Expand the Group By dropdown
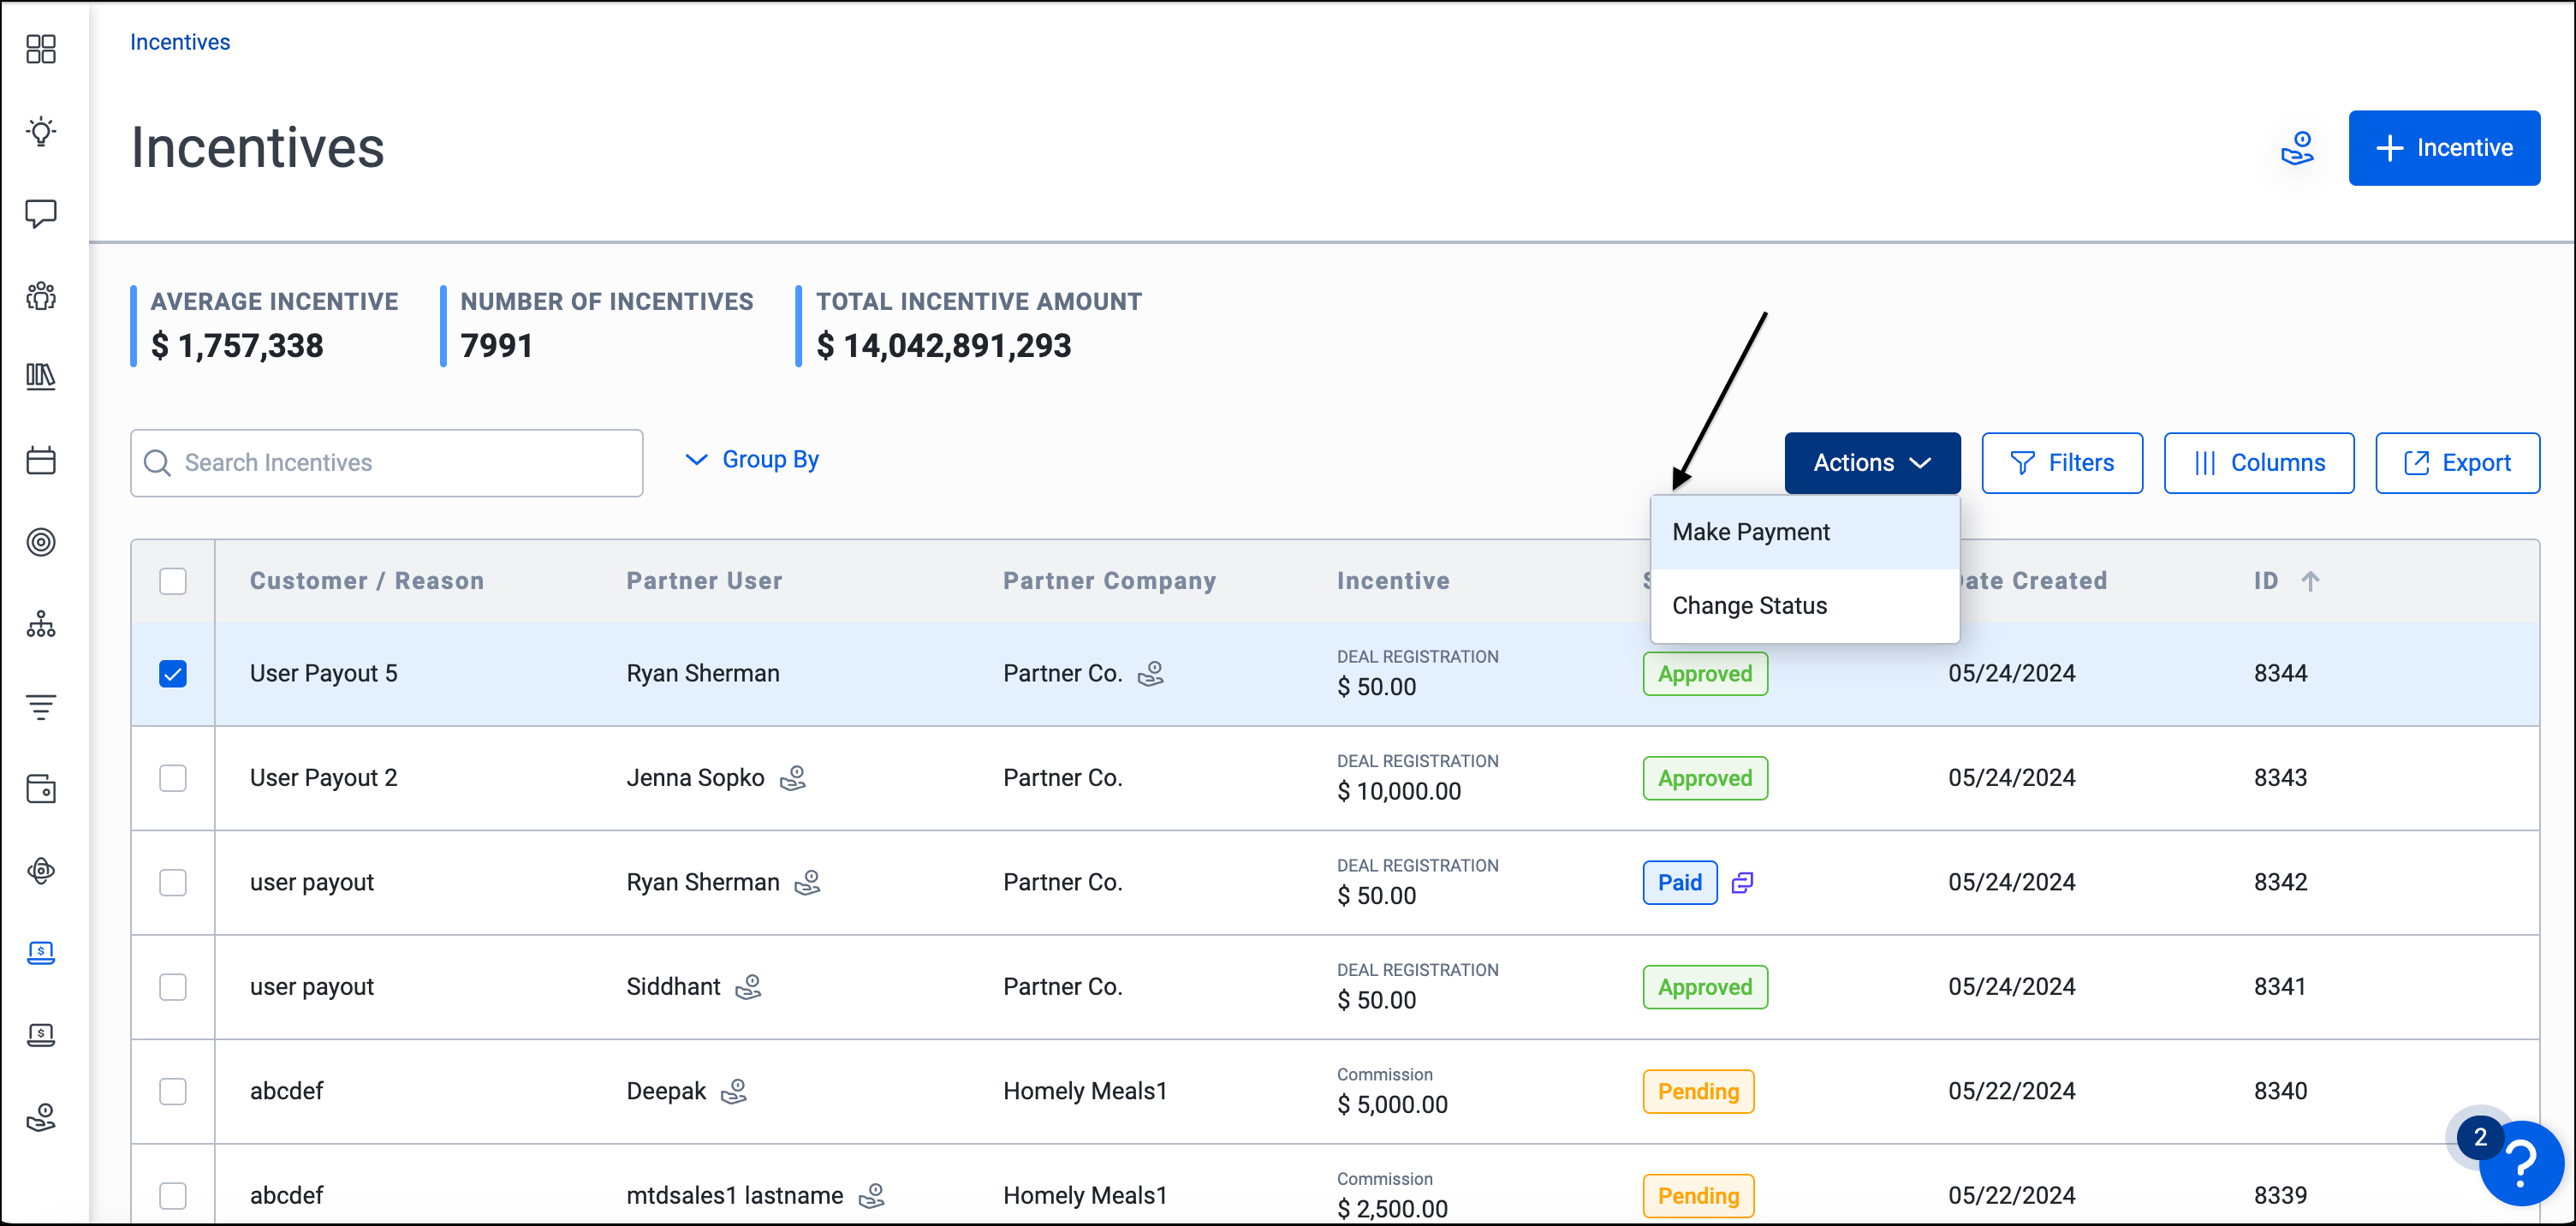The image size is (2576, 1226). pos(752,459)
